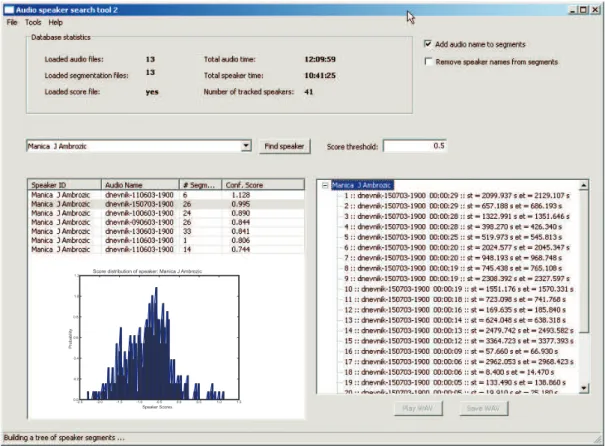Collapse the Manica J Ambrozic tree node
Image resolution: width=605 pixels, height=446 pixels.
point(325,185)
